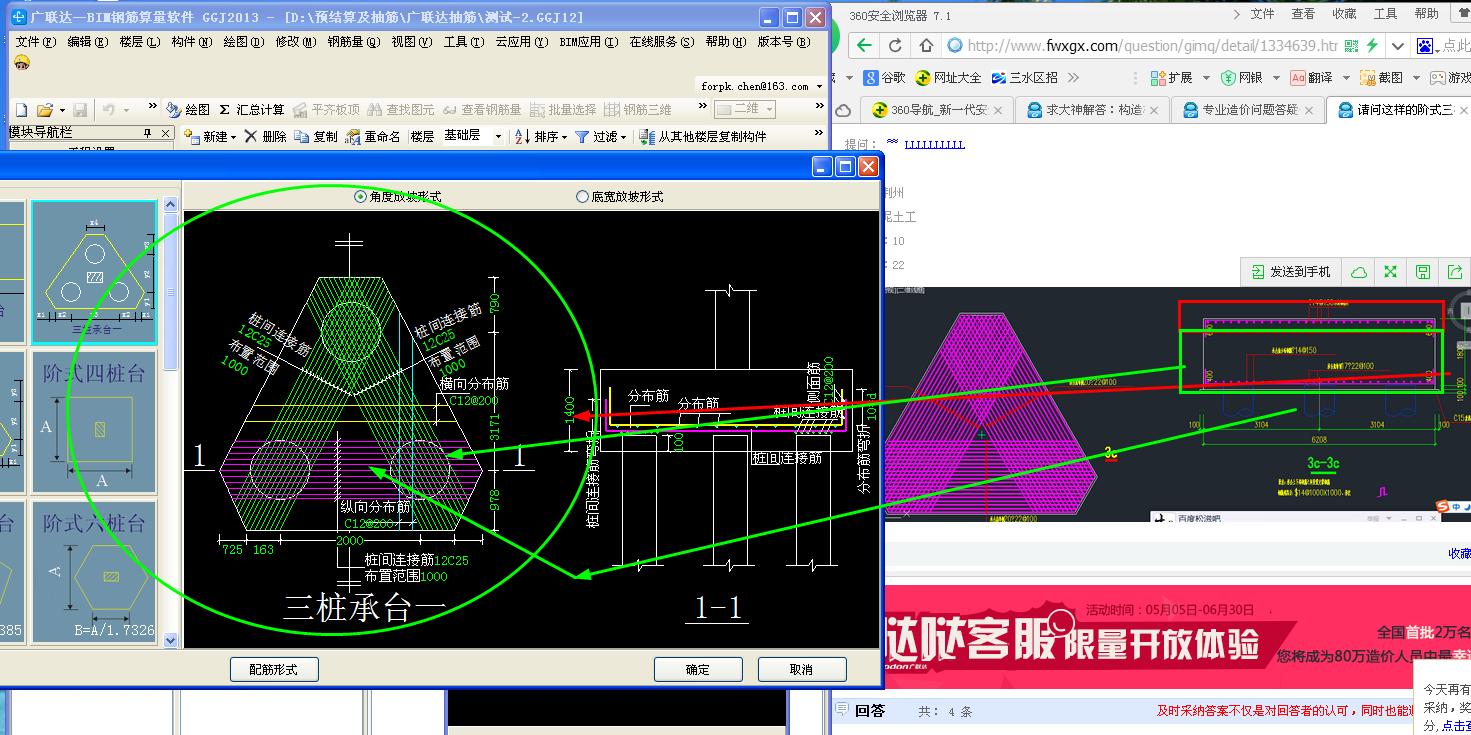Select the 三桩承台一 thumbnail
1471x735 pixels.
(94, 272)
